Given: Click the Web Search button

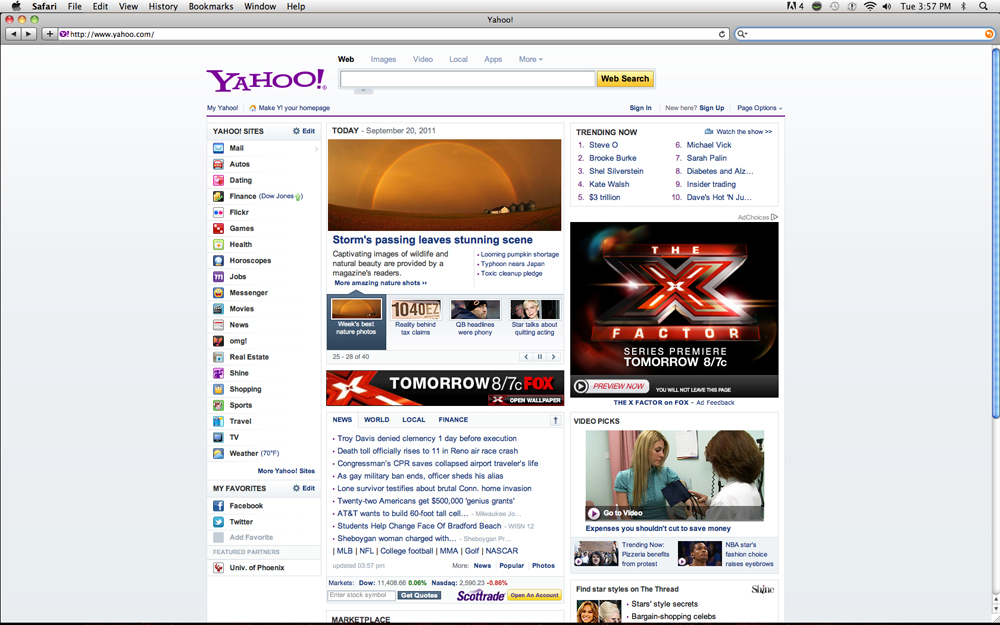Looking at the screenshot, I should pyautogui.click(x=625, y=79).
